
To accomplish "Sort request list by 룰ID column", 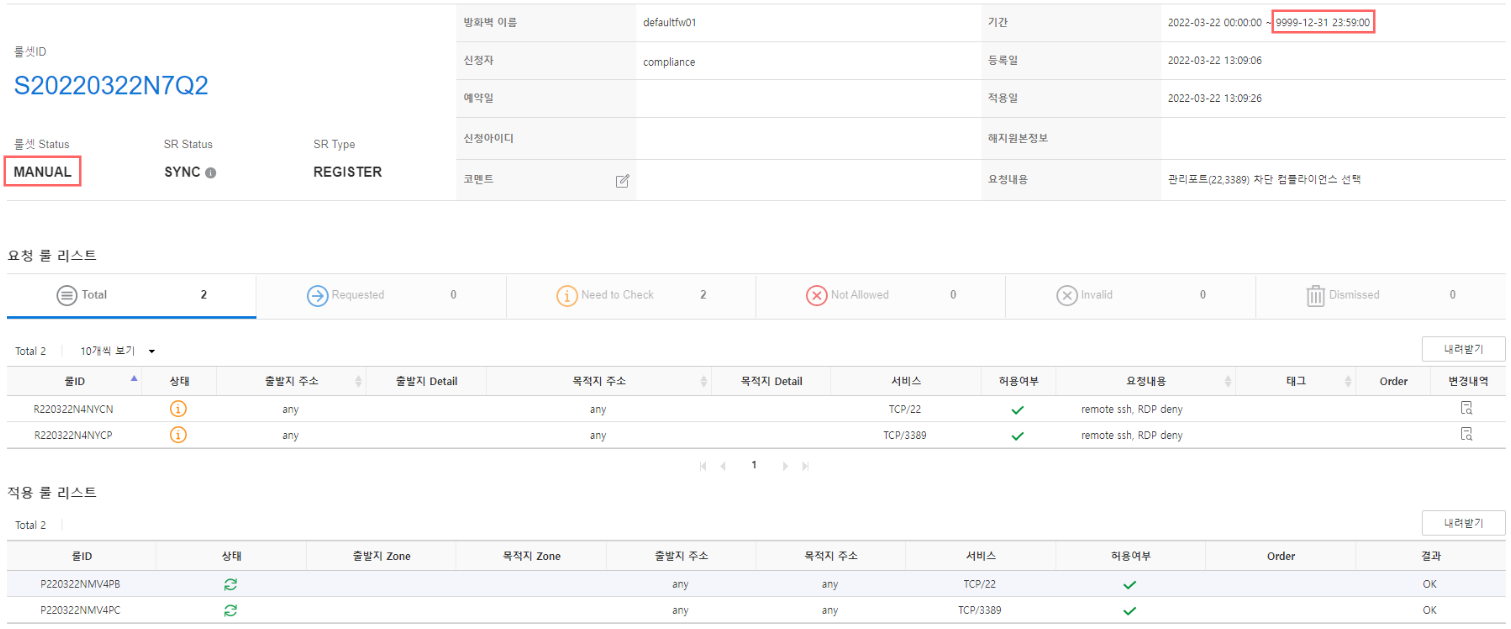I will (75, 381).
